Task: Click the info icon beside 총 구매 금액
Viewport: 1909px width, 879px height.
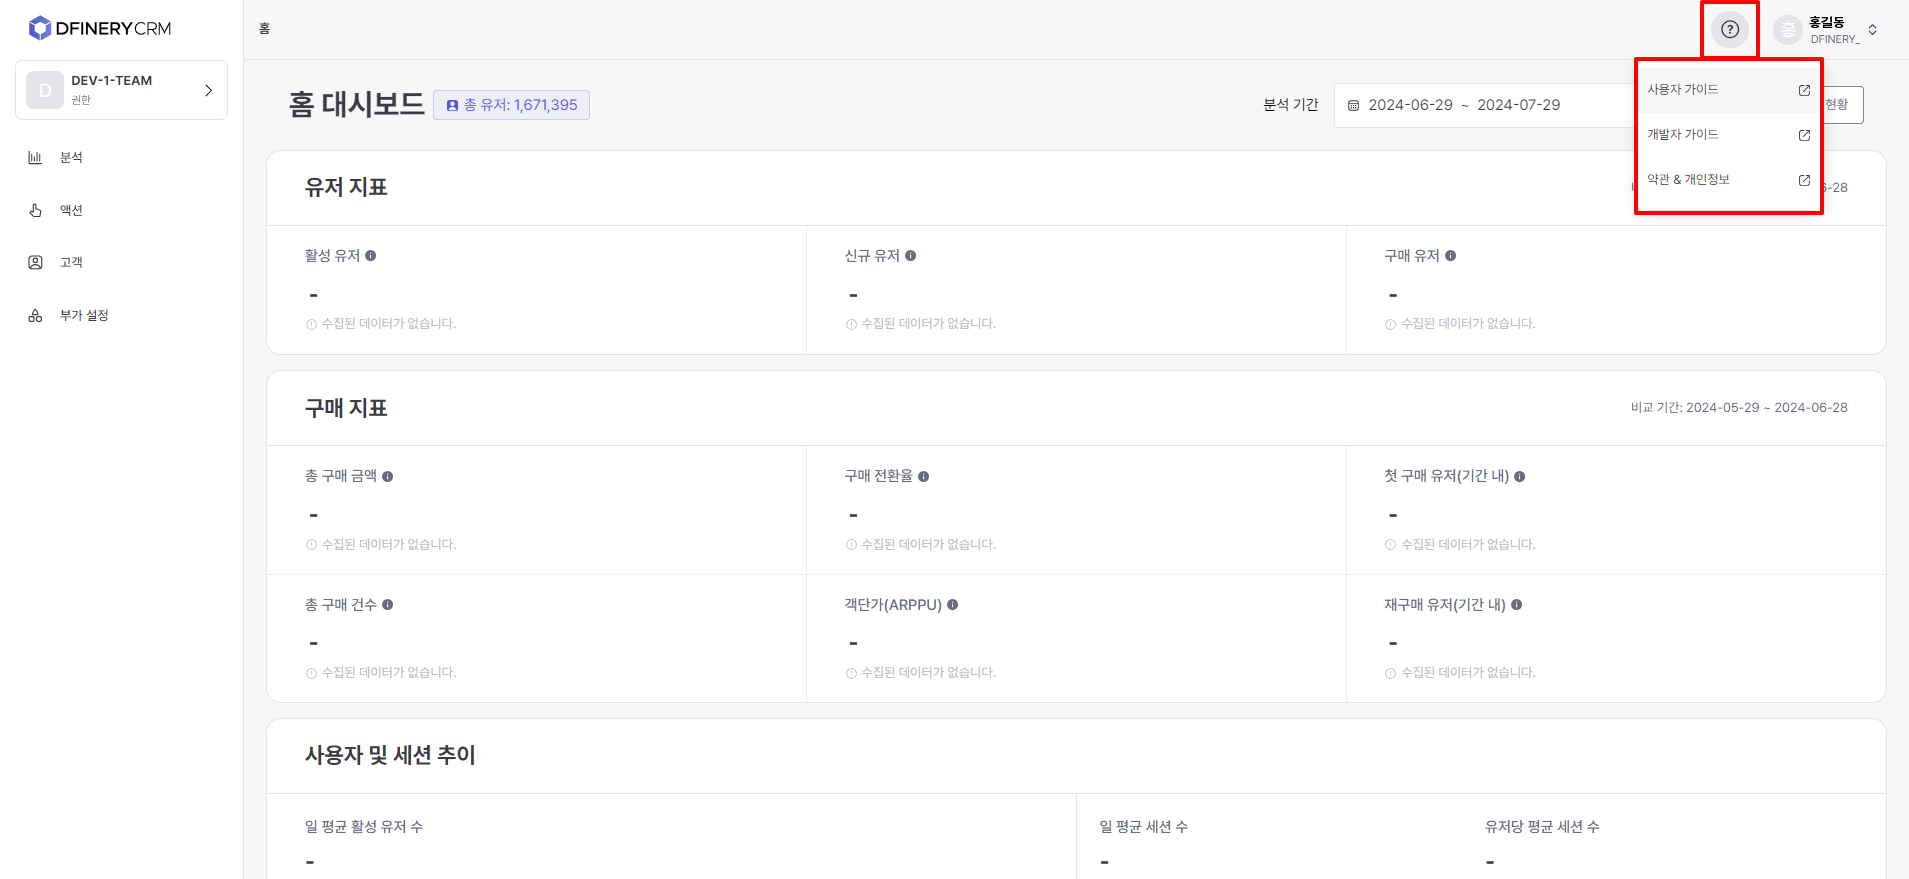Action: [x=388, y=477]
